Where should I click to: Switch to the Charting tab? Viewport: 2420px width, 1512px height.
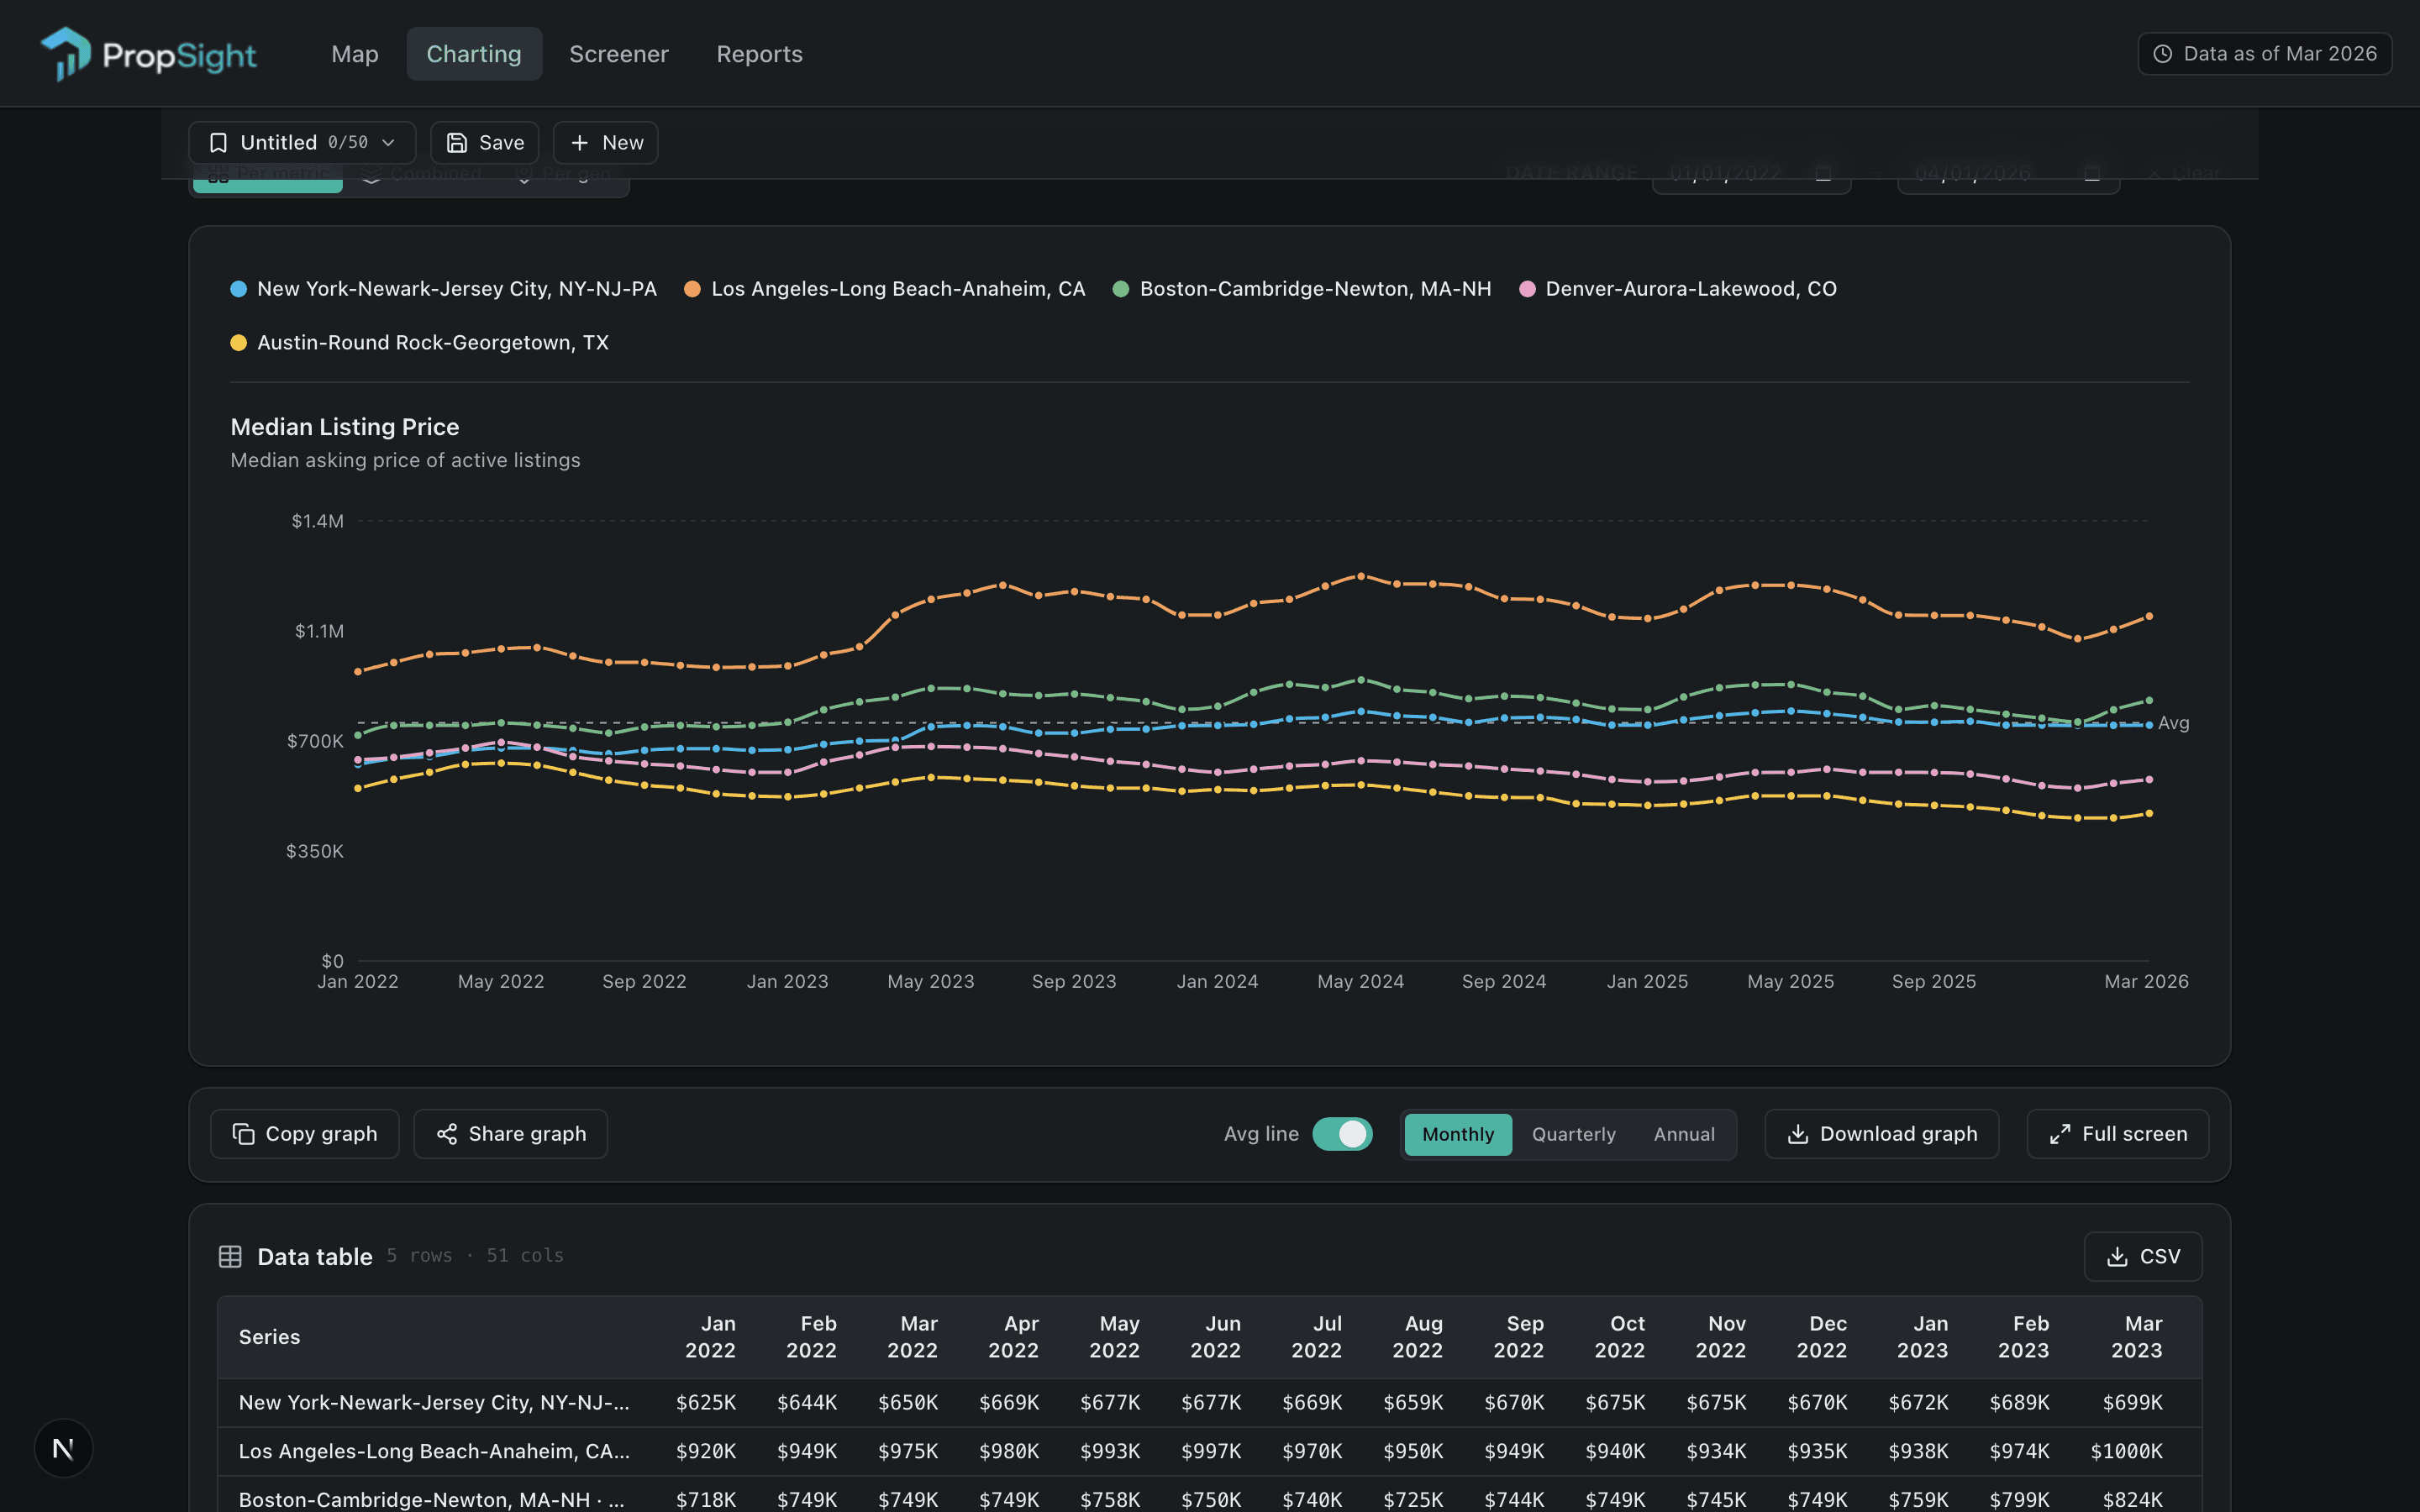474,54
